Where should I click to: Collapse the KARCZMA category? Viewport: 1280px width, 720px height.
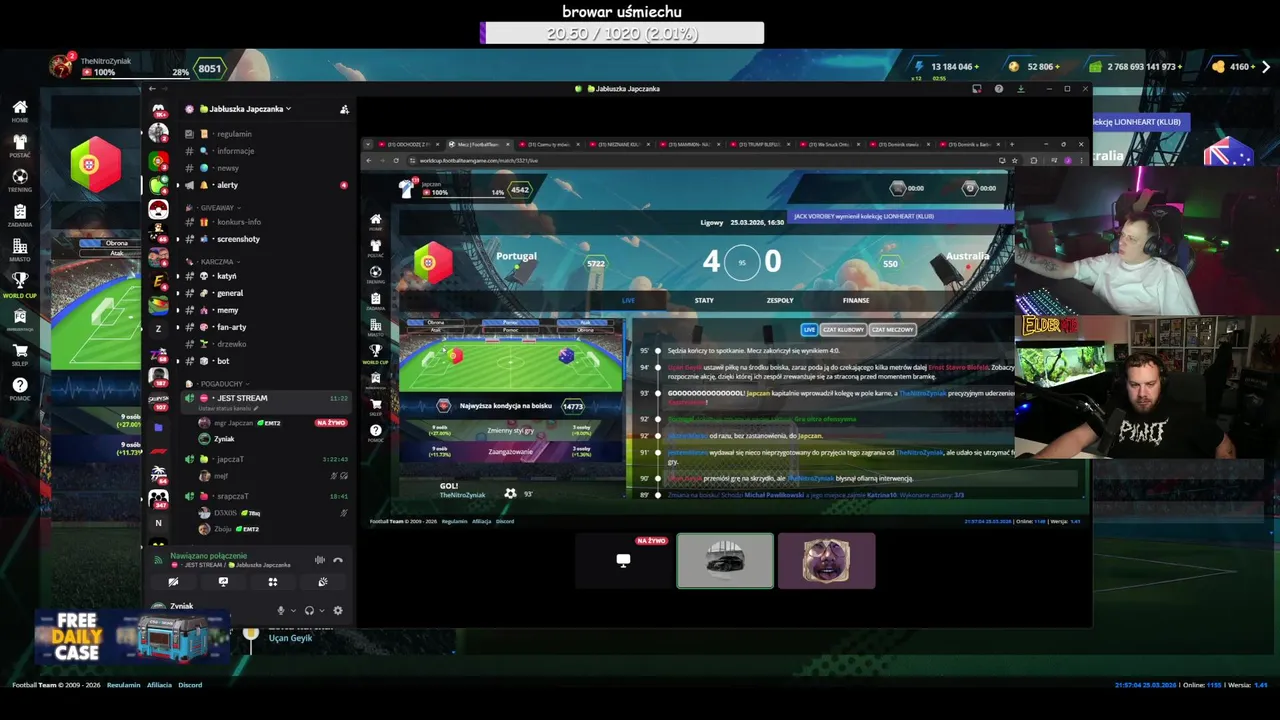coord(217,261)
